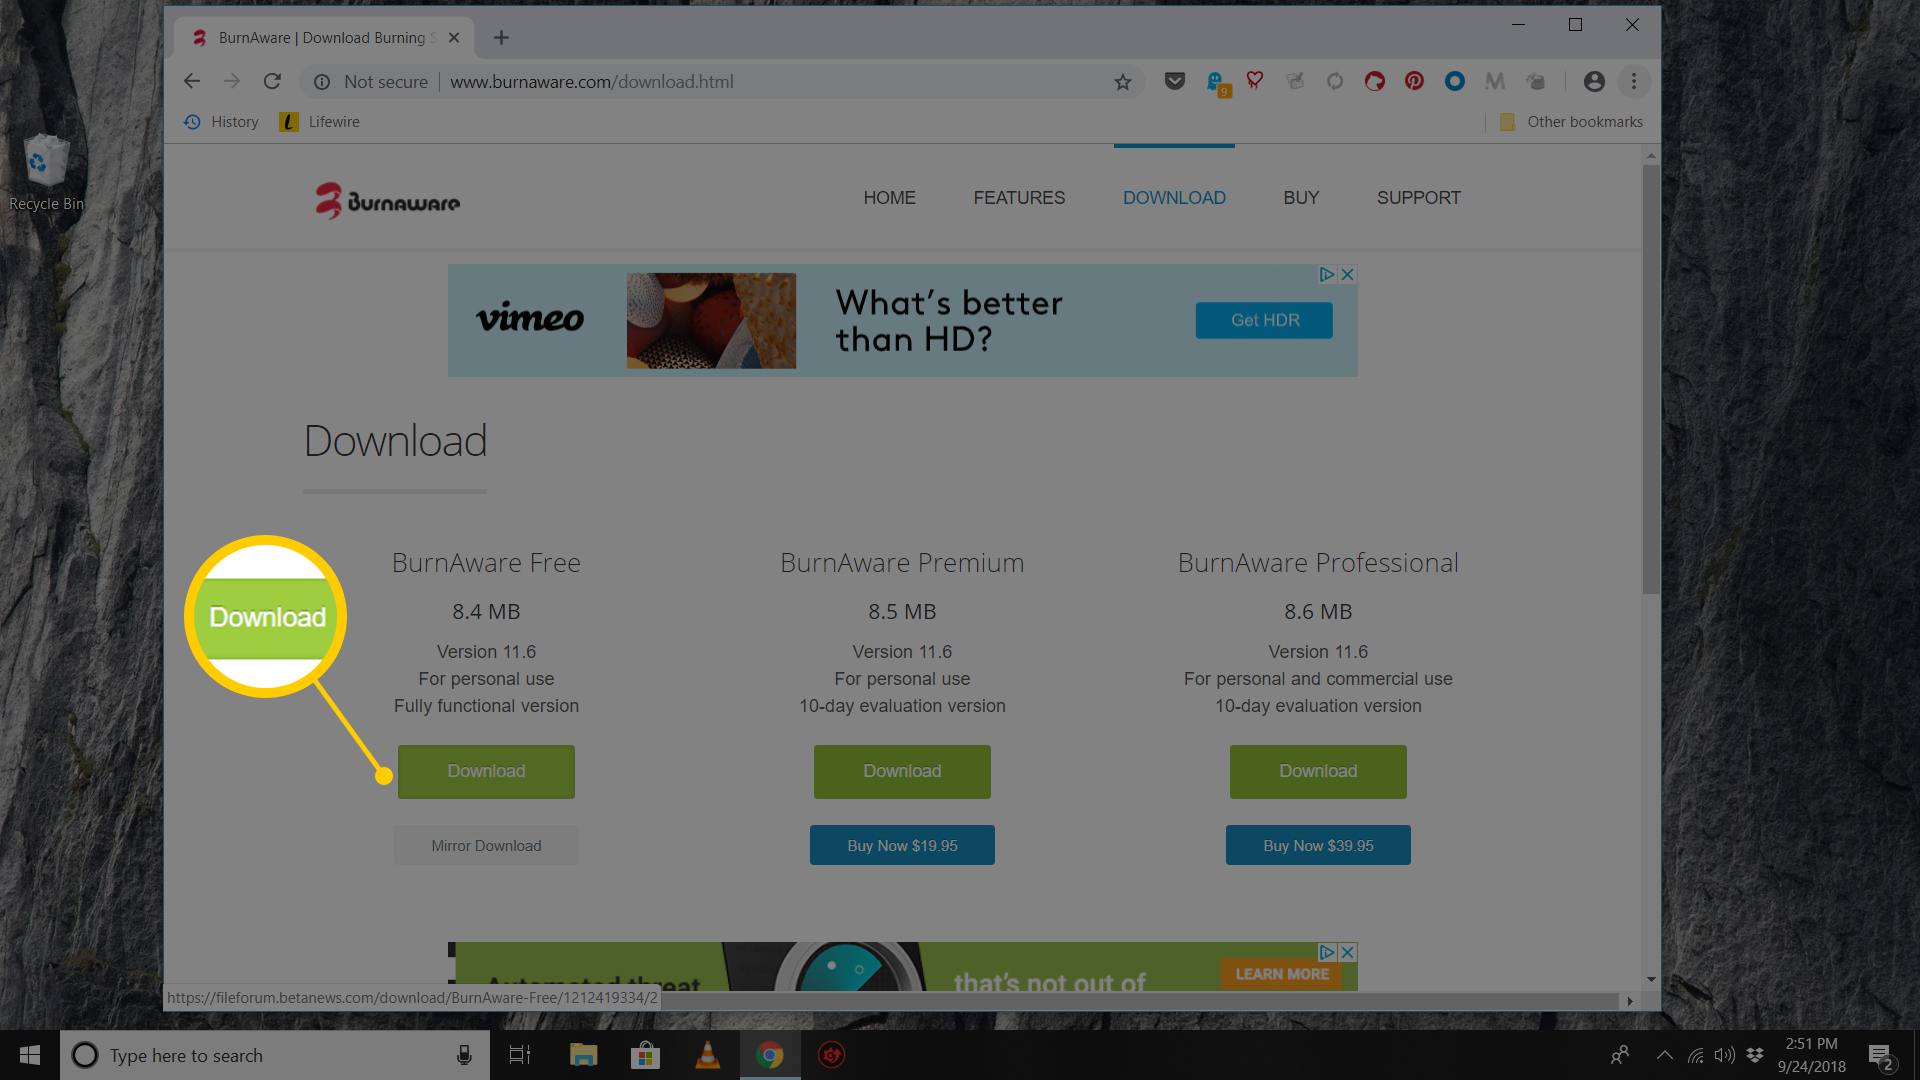Open a new browser tab
The width and height of the screenshot is (1920, 1080).
[501, 38]
